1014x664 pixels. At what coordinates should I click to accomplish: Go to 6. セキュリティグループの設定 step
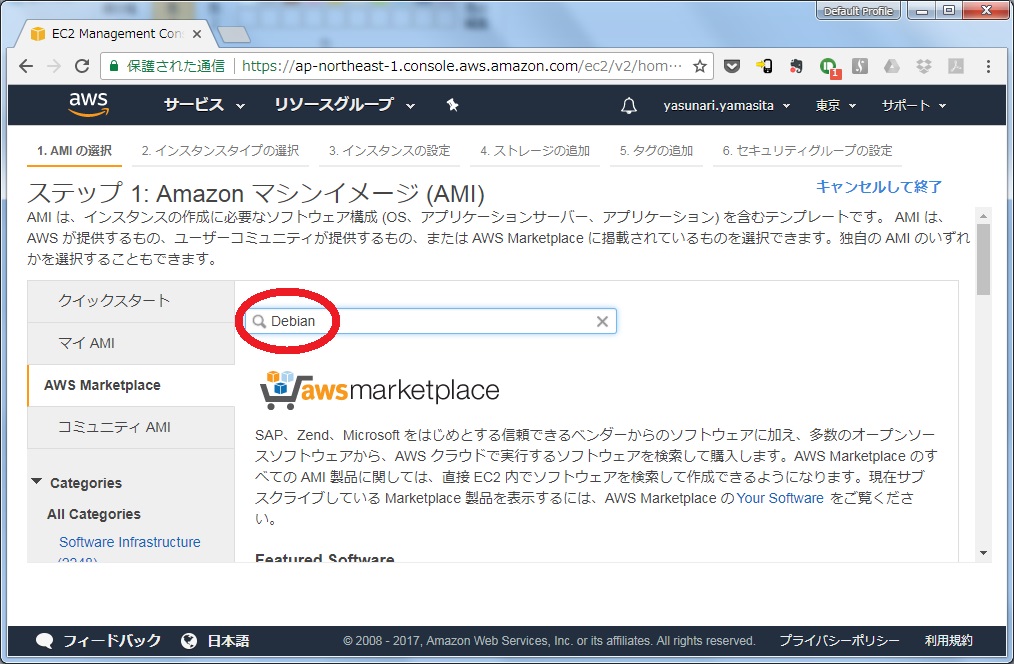(x=807, y=151)
